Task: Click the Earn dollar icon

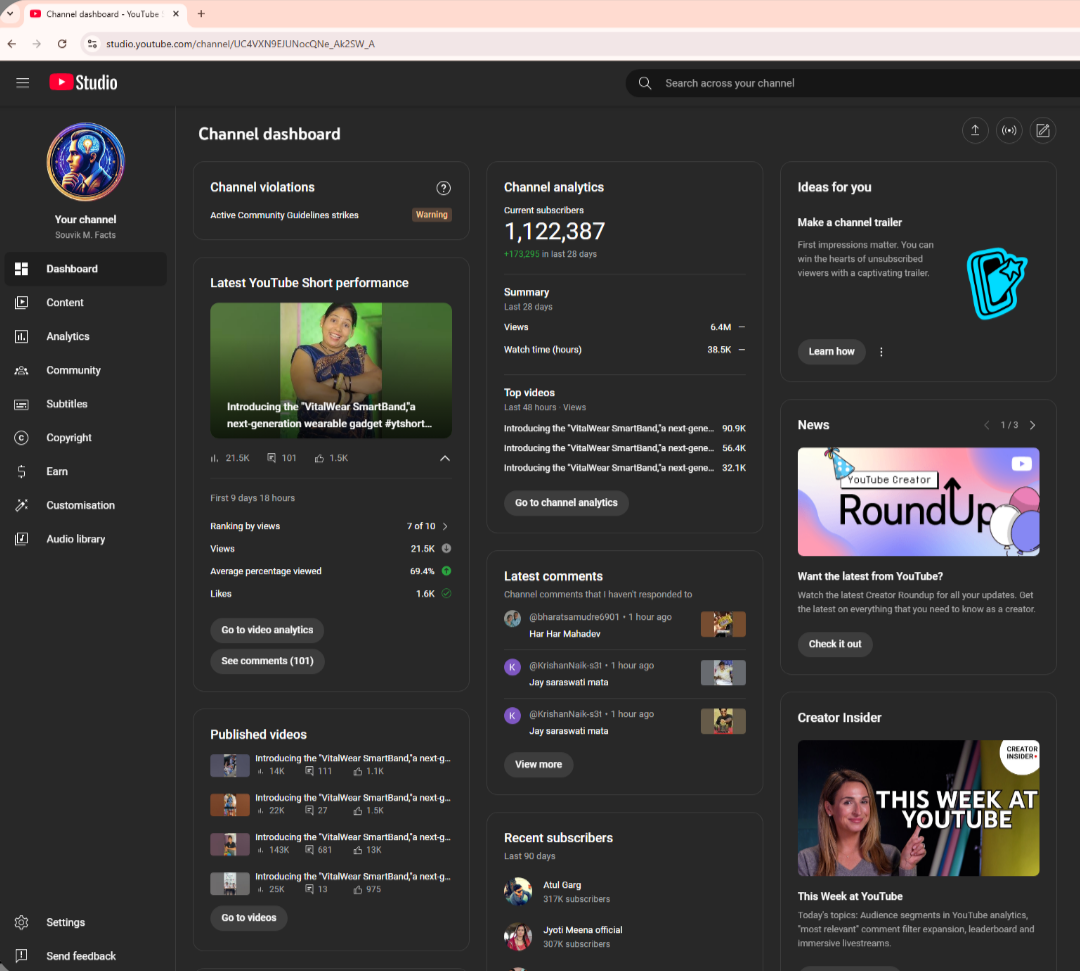Action: (21, 471)
